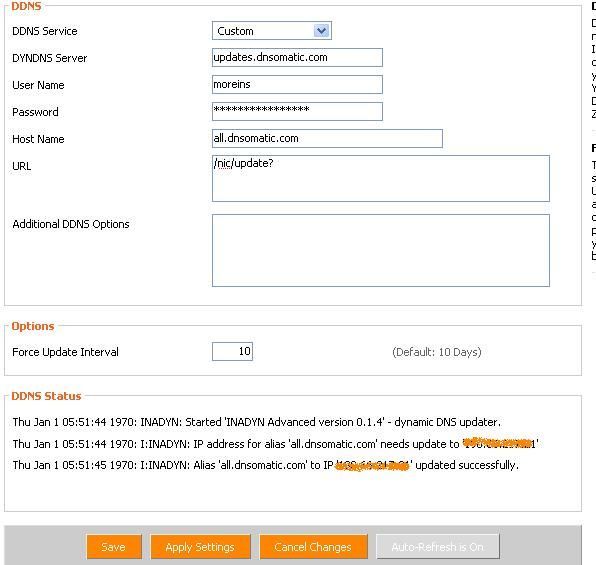The width and height of the screenshot is (596, 565).
Task: Click the Host Name field all.dnsomatic.com
Action: pyautogui.click(x=327, y=138)
